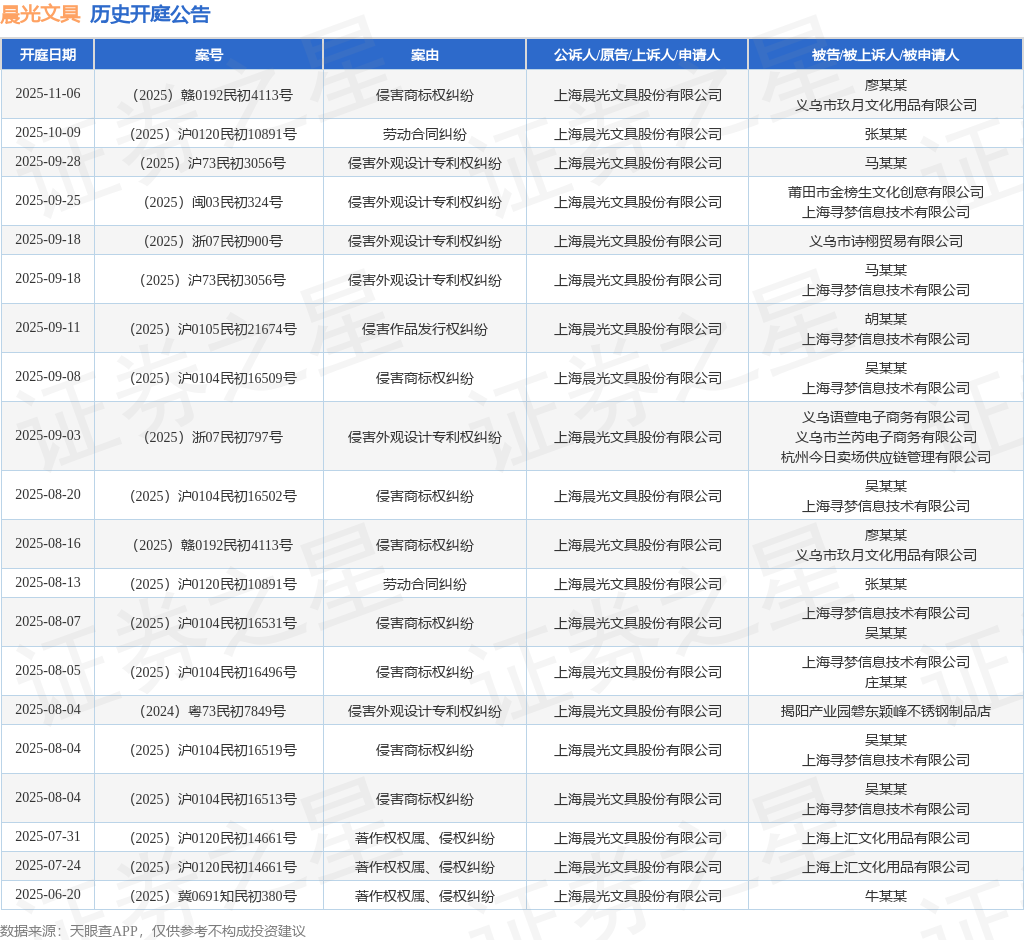The image size is (1024, 940).
Task: Select case number (2025)沪0104民初16513号
Action: pos(213,799)
